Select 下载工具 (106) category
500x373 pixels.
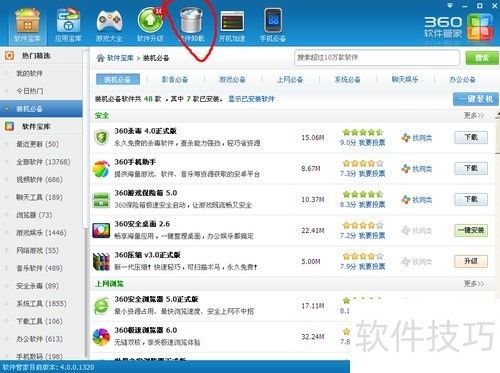point(41,321)
